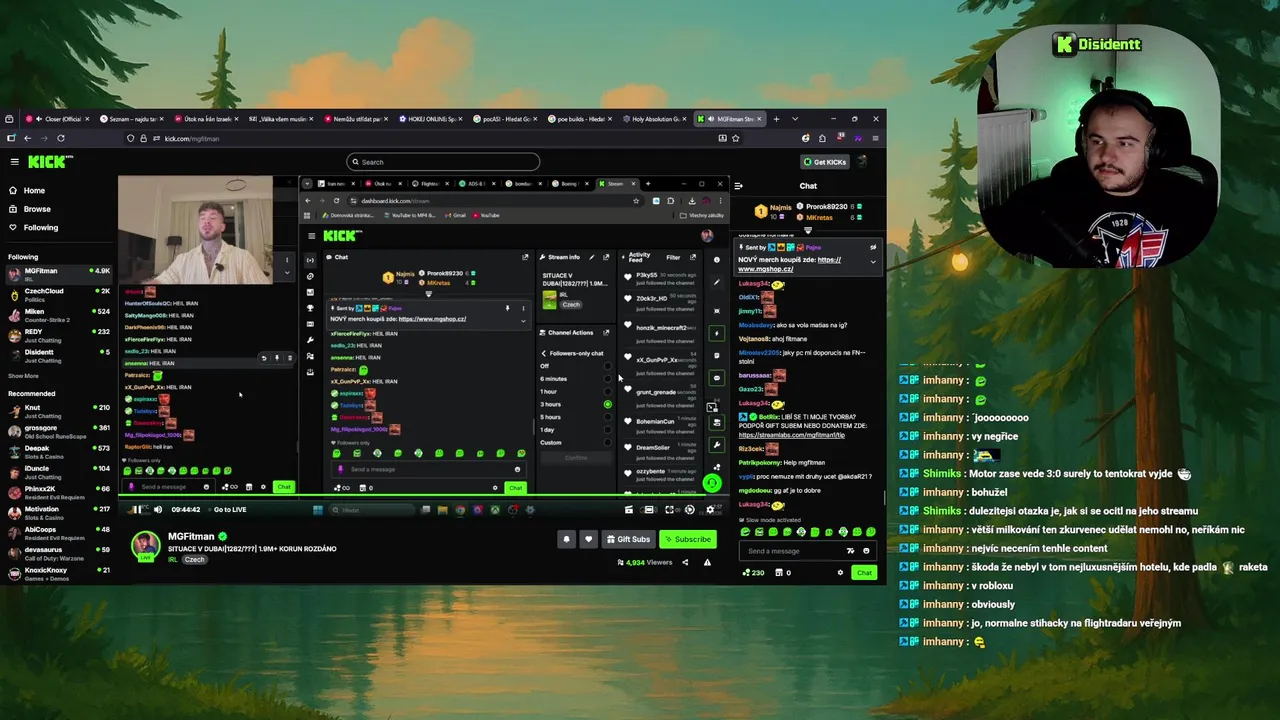The width and height of the screenshot is (1280, 720).
Task: Open the emote picker in the chat input
Action: click(x=866, y=550)
